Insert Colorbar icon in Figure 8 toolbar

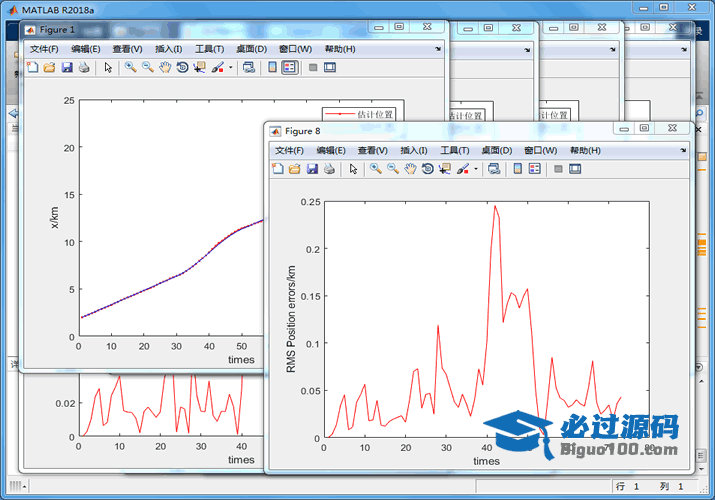click(518, 169)
